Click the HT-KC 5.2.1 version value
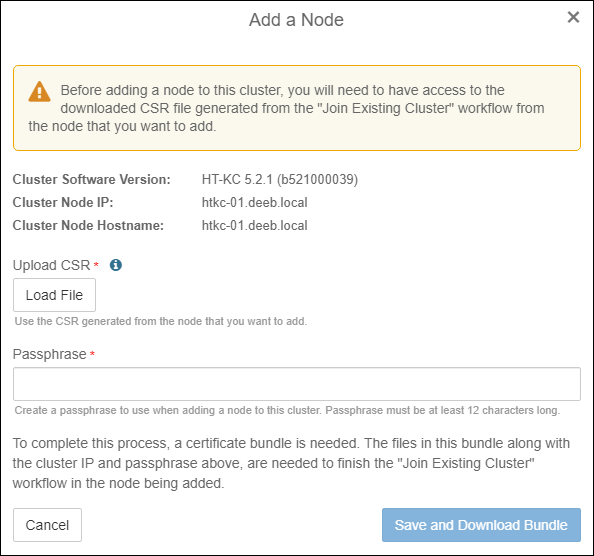 click(280, 179)
